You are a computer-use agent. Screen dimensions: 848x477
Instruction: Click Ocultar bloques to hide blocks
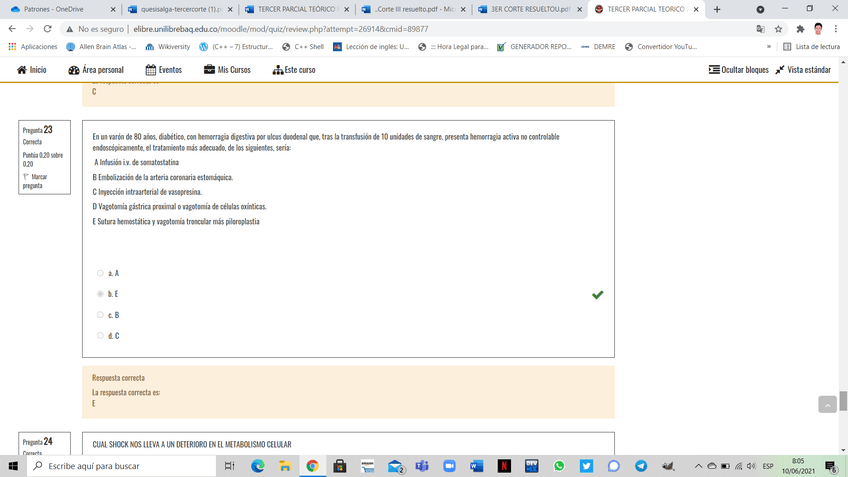738,70
